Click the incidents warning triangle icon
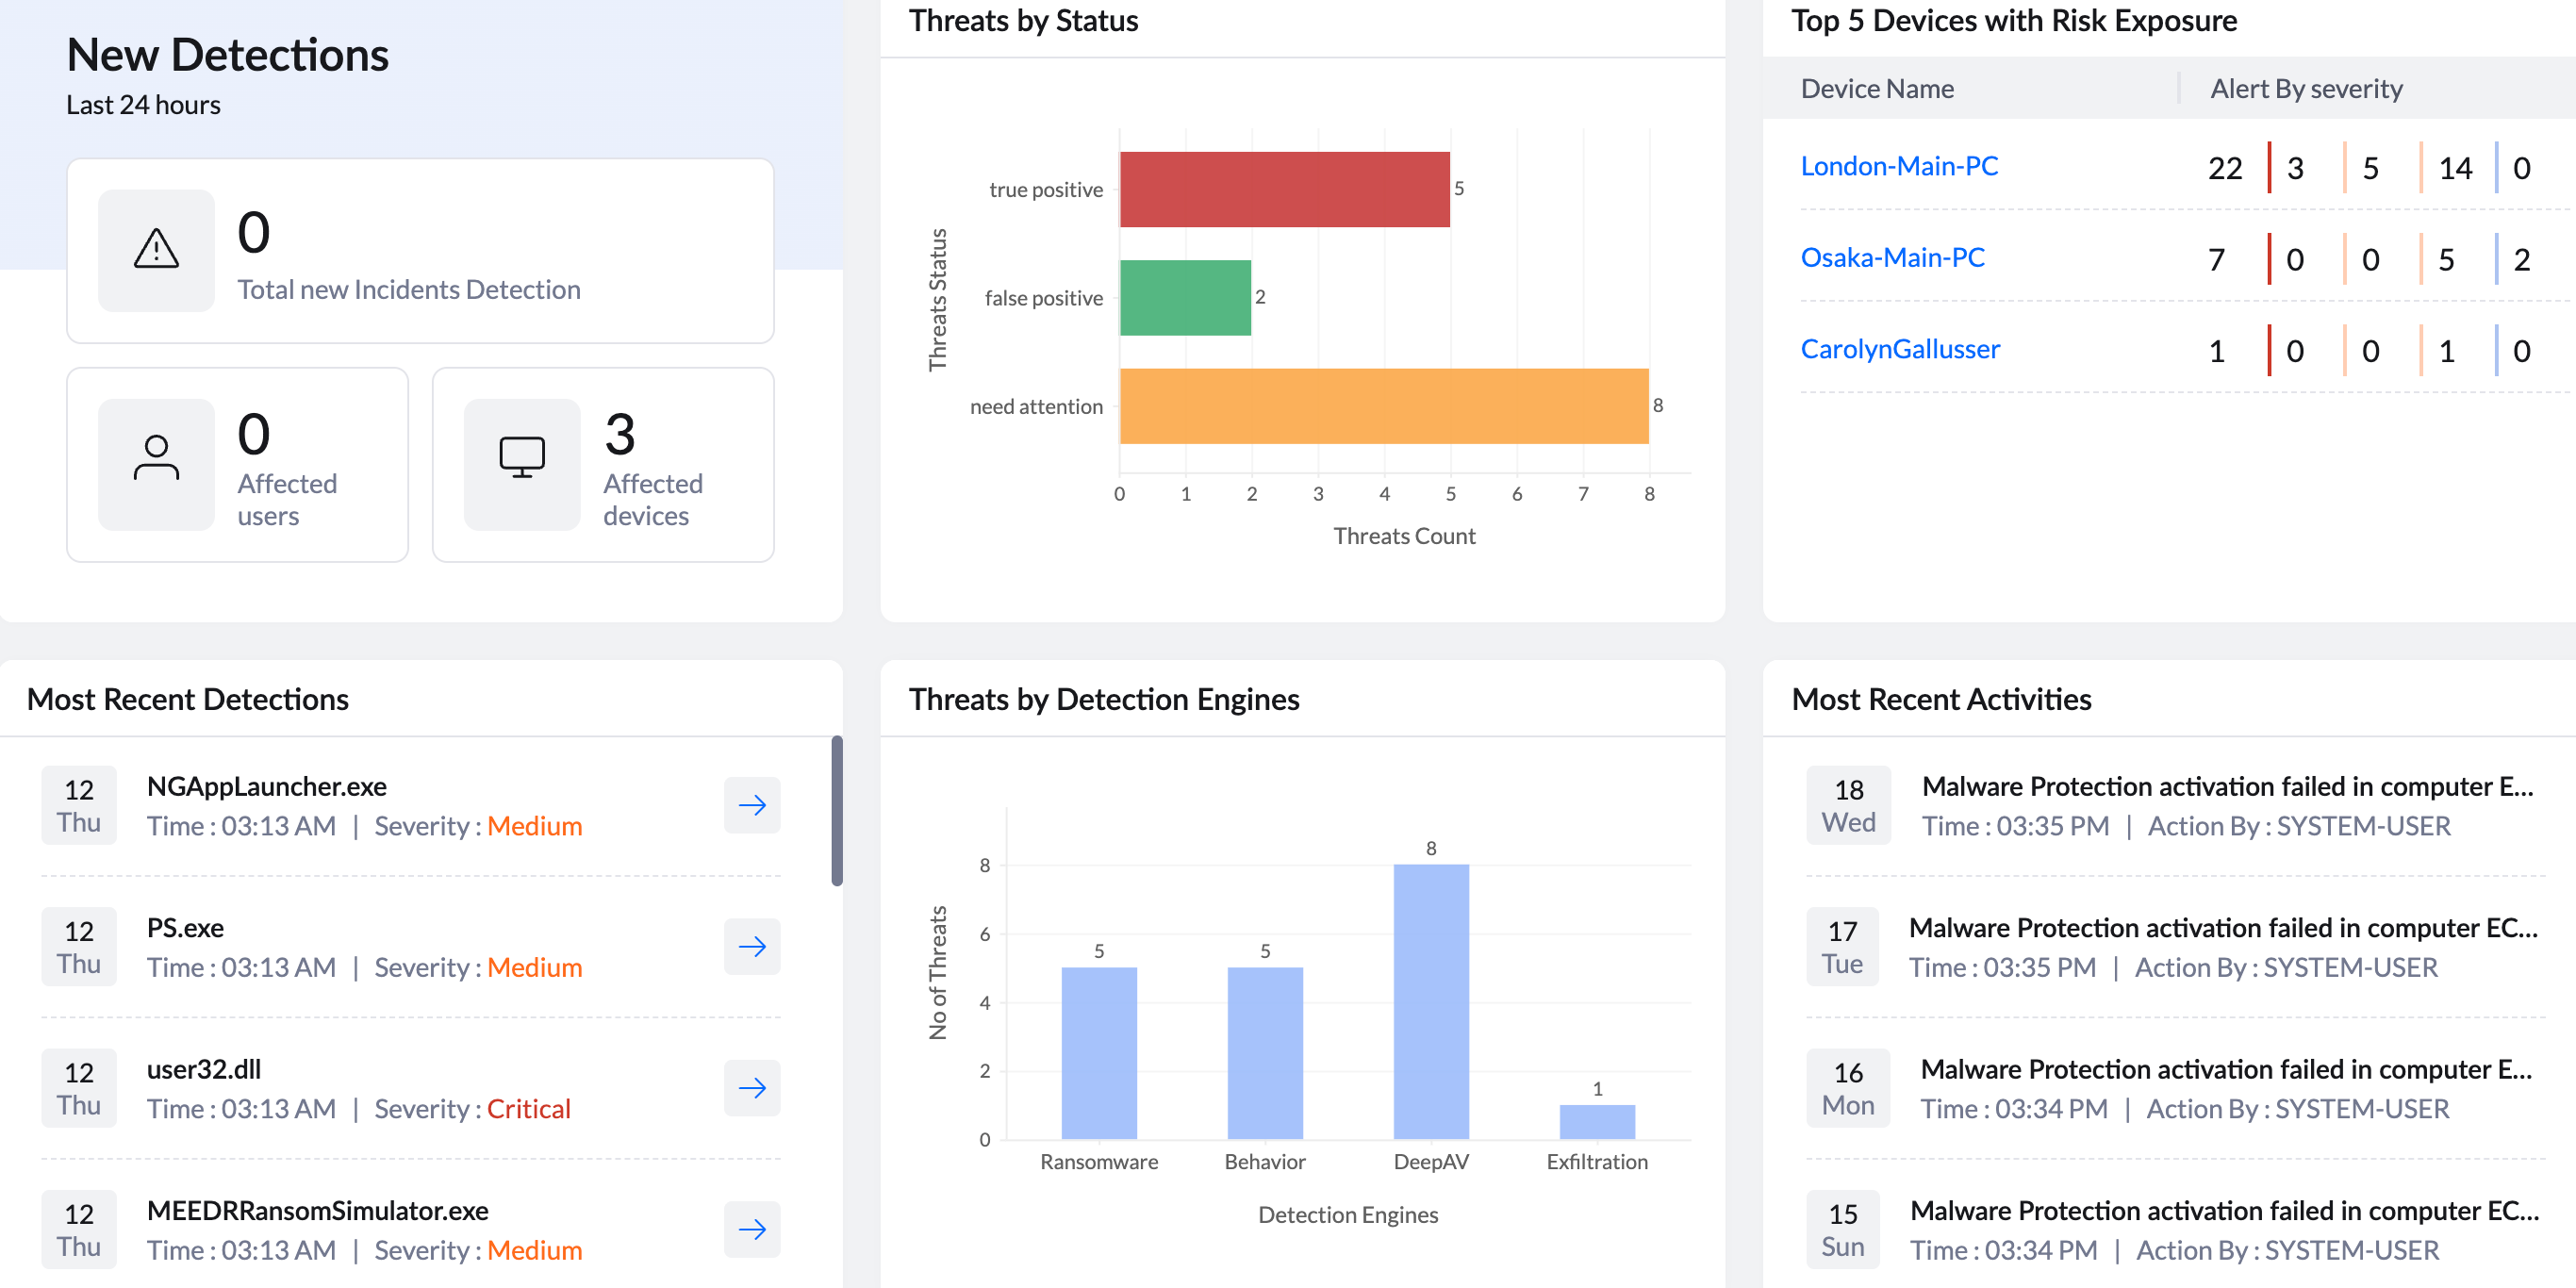2576x1288 pixels. pos(156,250)
